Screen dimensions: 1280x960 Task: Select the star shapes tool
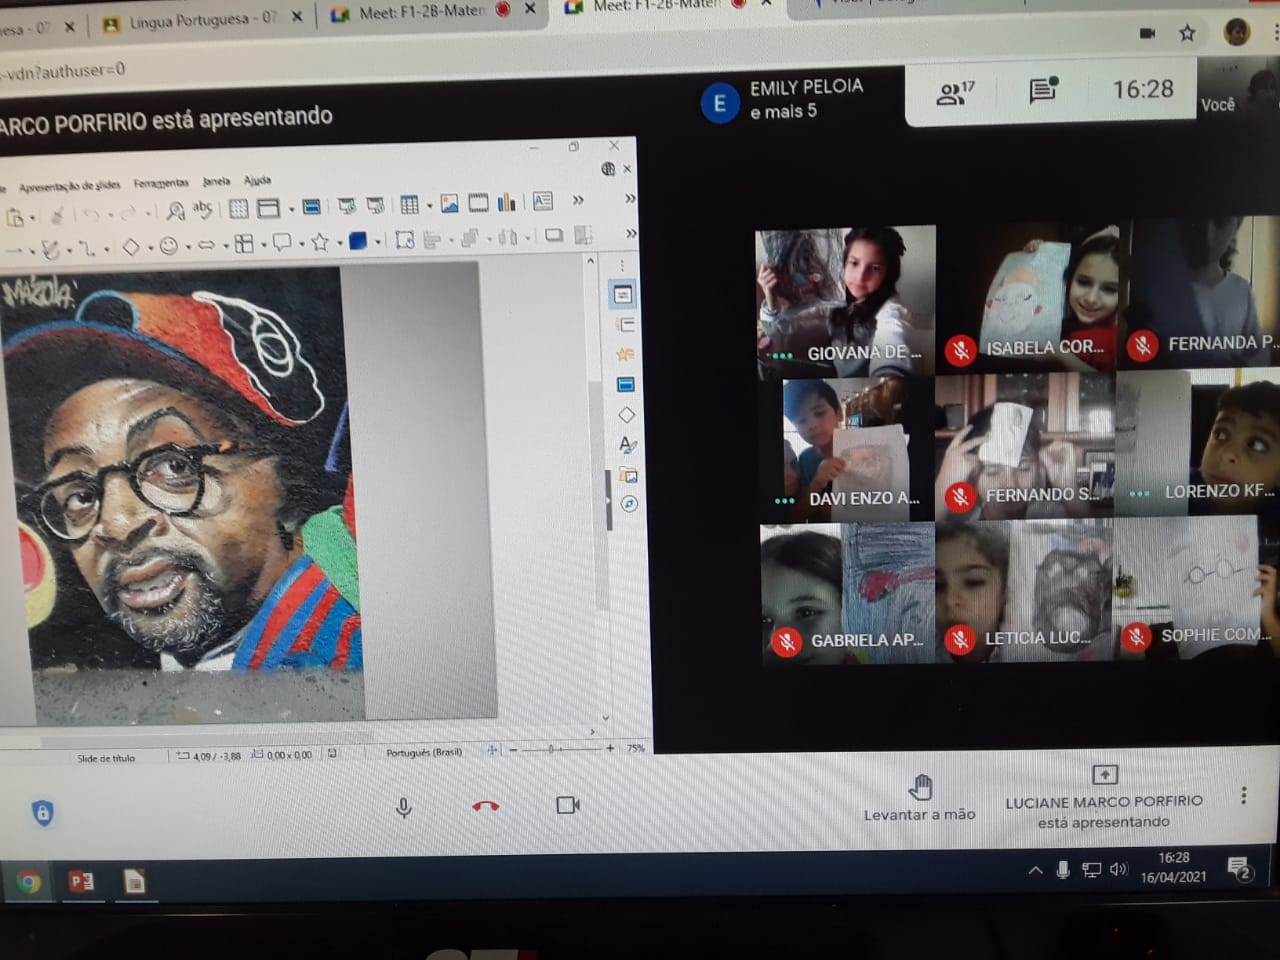tap(319, 241)
